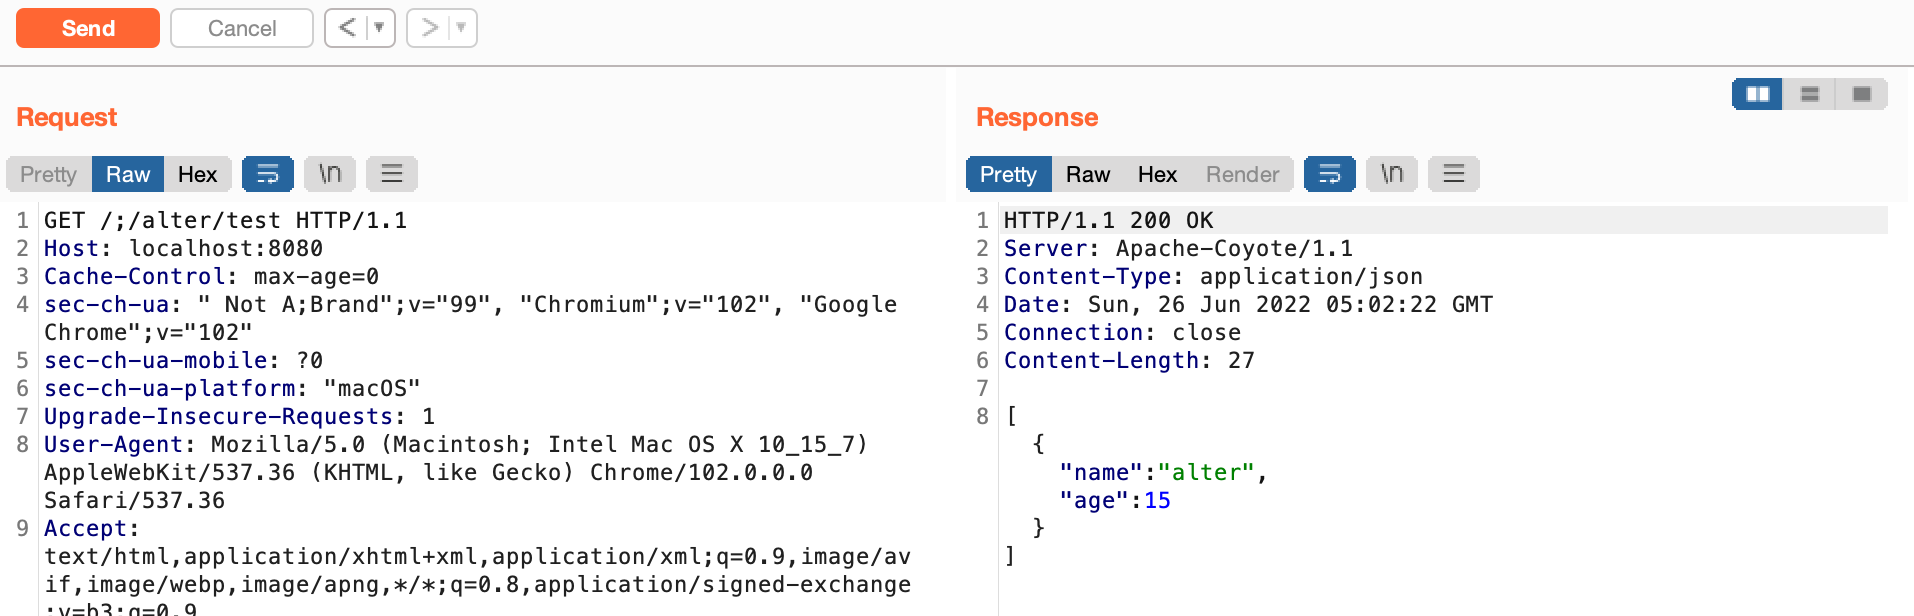The height and width of the screenshot is (616, 1914).
Task: Show non-printable characters in Request editor
Action: [330, 174]
